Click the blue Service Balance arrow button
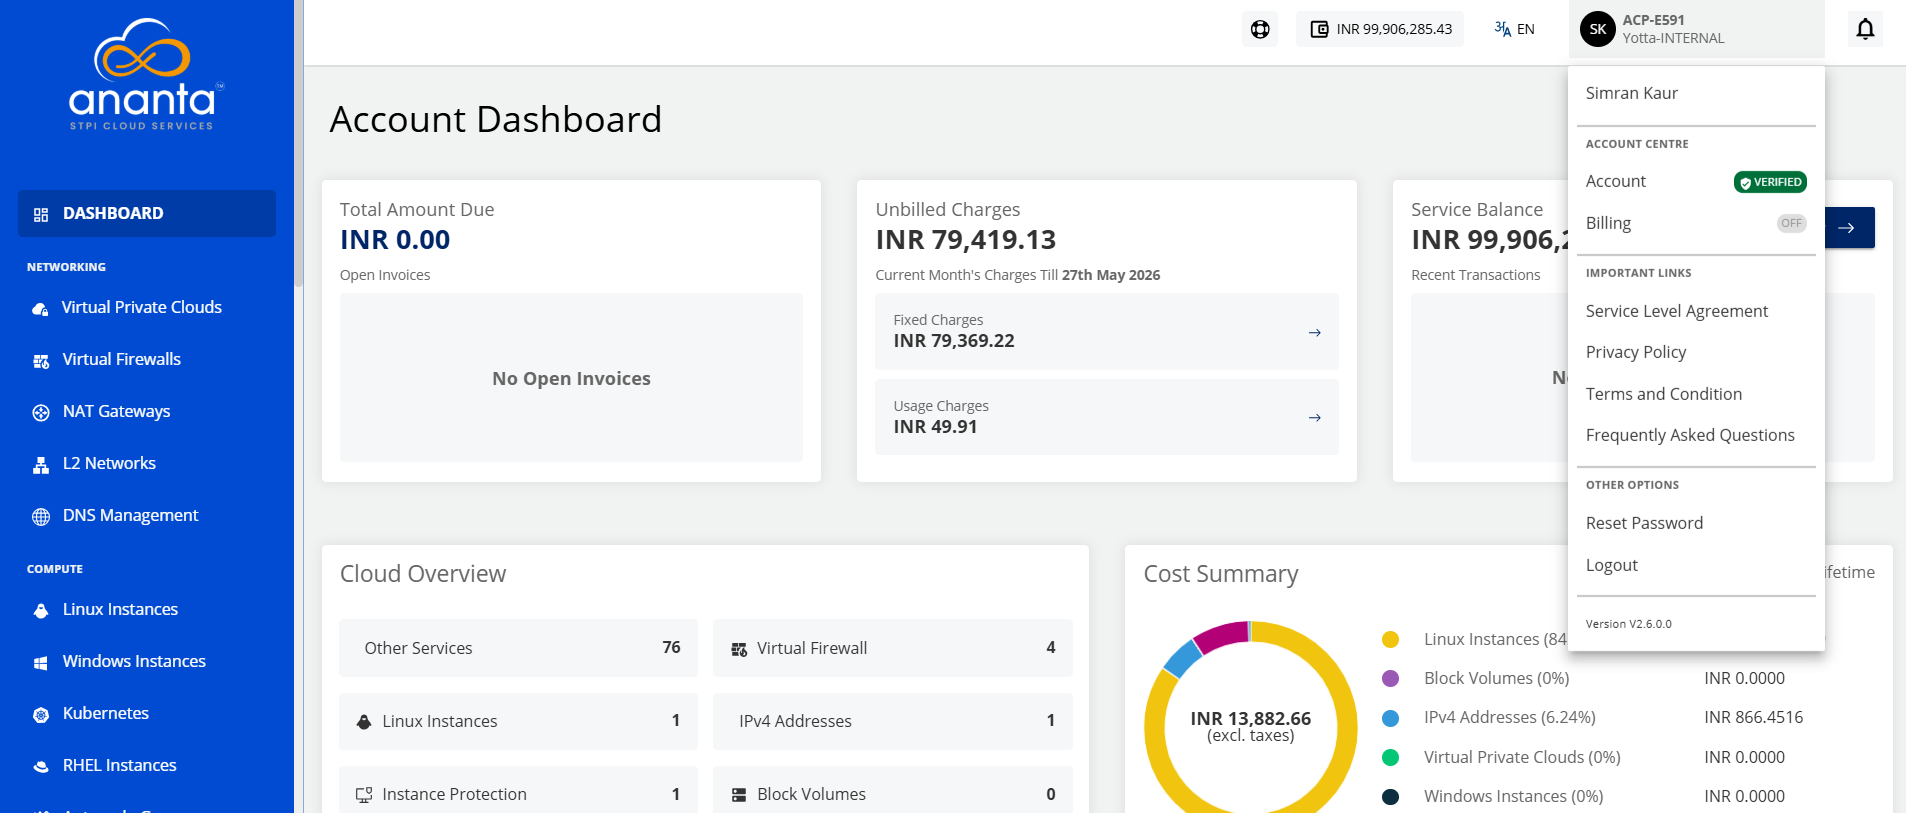Screen dimensions: 1906x813 1849,228
